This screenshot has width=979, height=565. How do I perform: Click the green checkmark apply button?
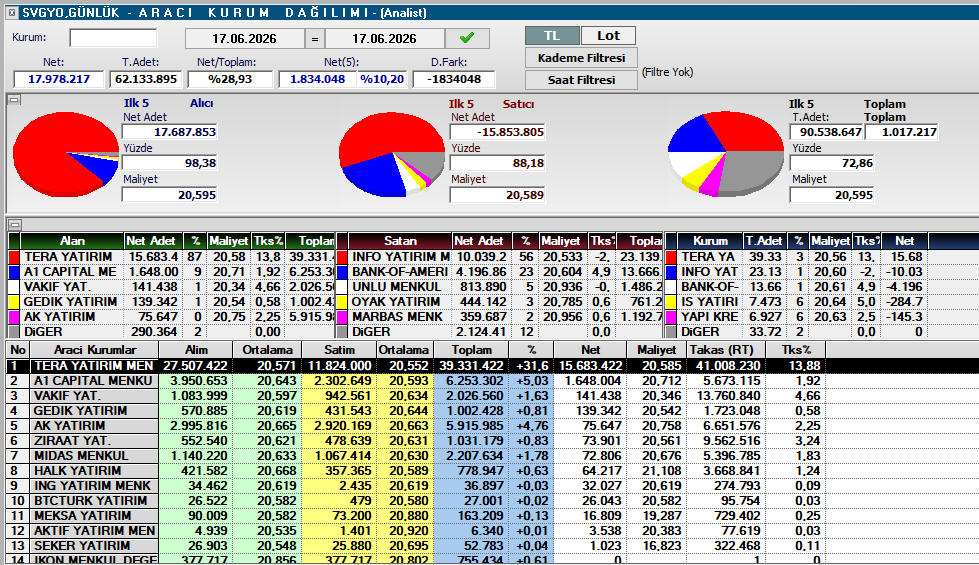click(467, 38)
